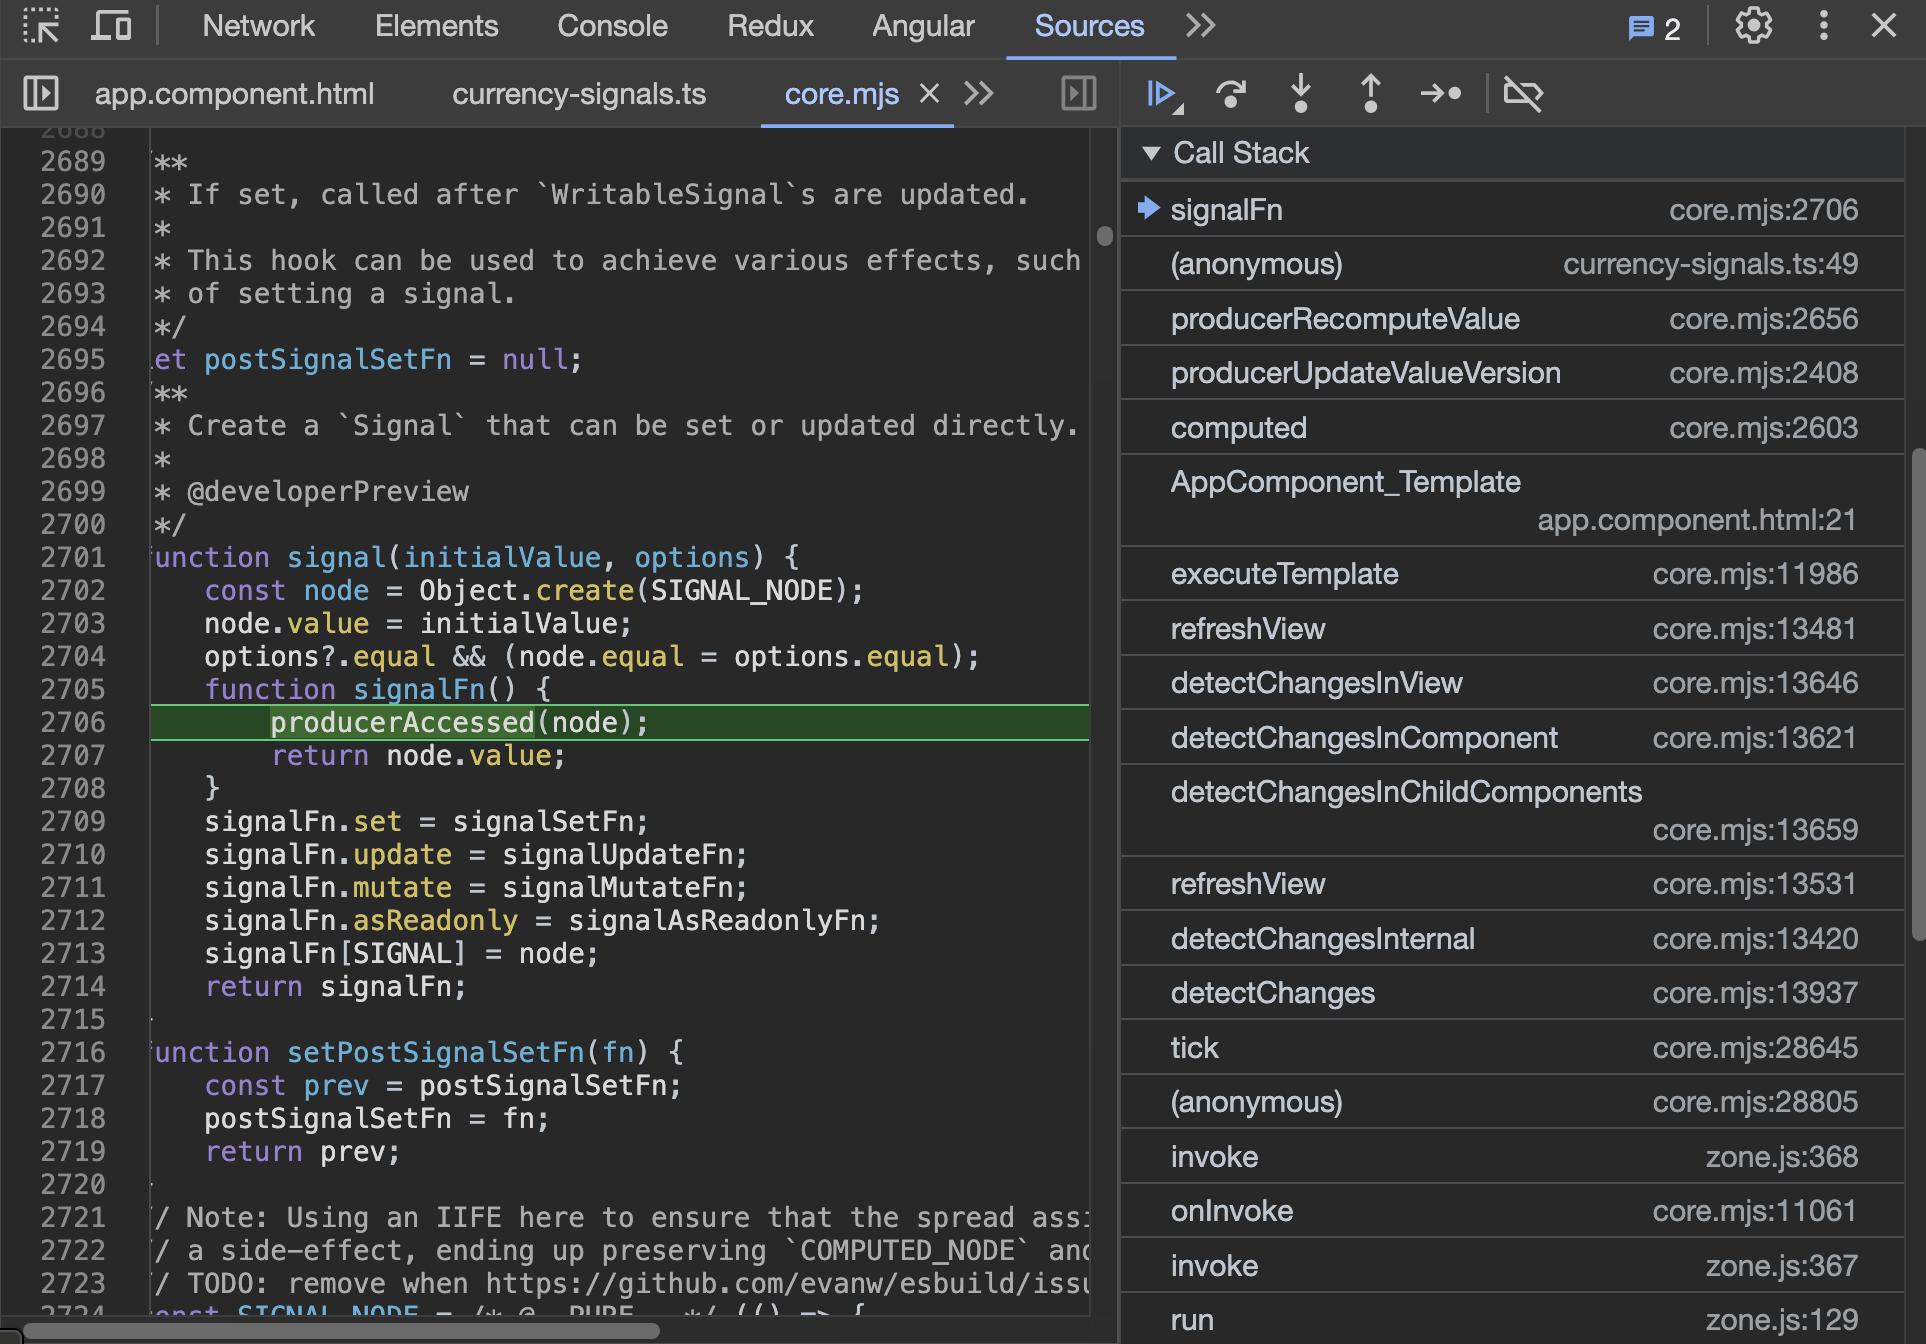Show more open file tabs
This screenshot has height=1344, width=1926.
pos(979,94)
